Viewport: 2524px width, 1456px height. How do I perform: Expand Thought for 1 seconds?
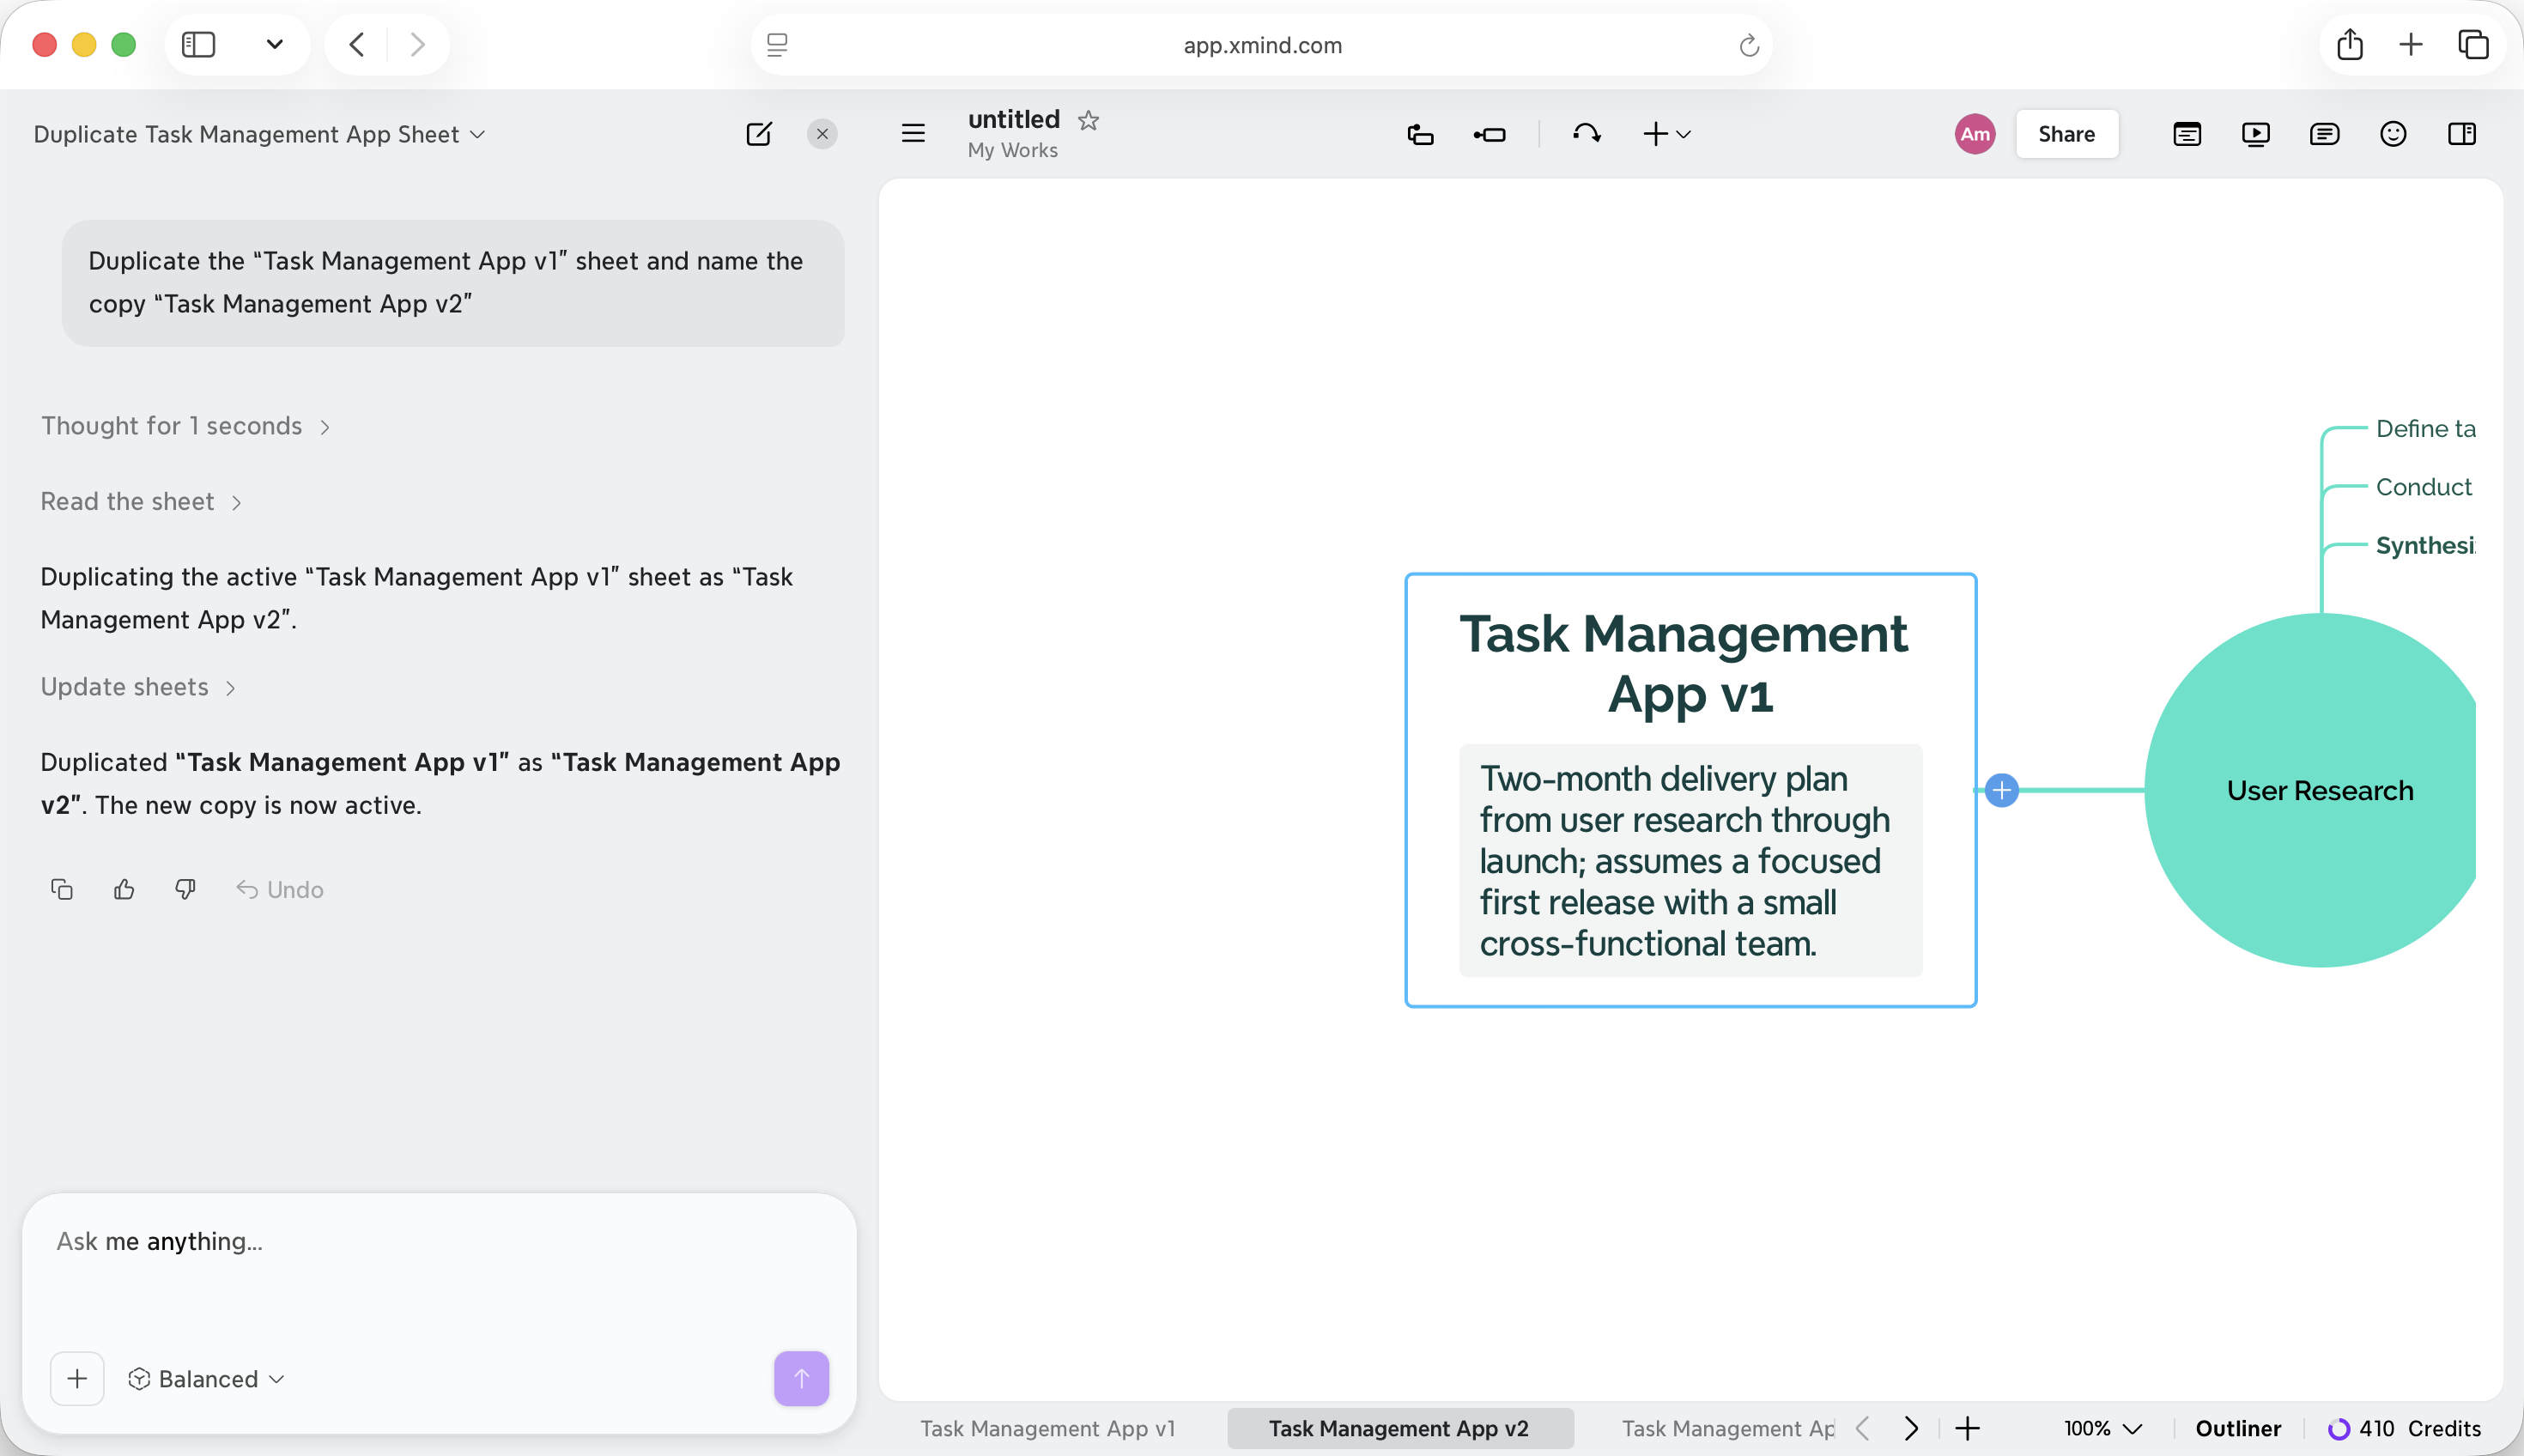pyautogui.click(x=186, y=426)
